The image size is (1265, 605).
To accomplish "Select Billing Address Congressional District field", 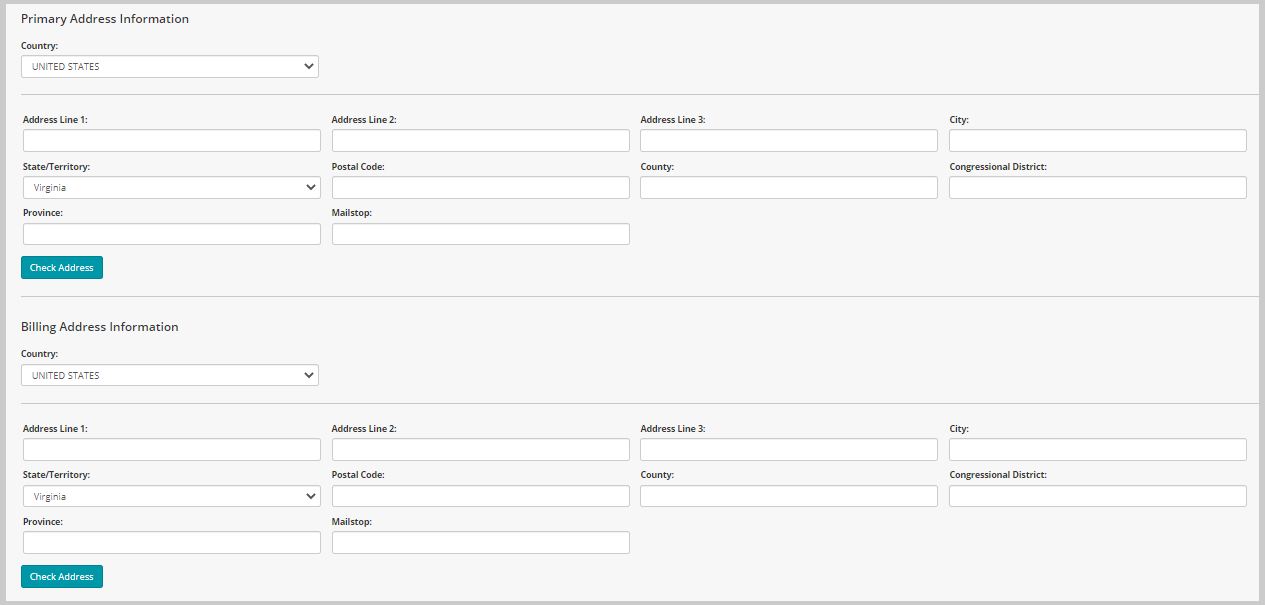I will pos(1098,496).
